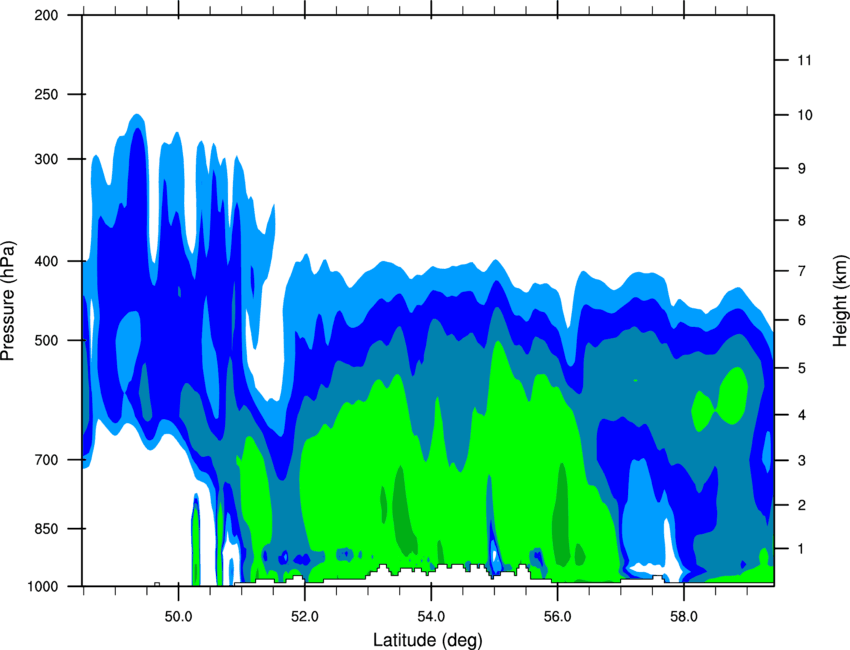Click the 5 km height label

[x=802, y=369]
